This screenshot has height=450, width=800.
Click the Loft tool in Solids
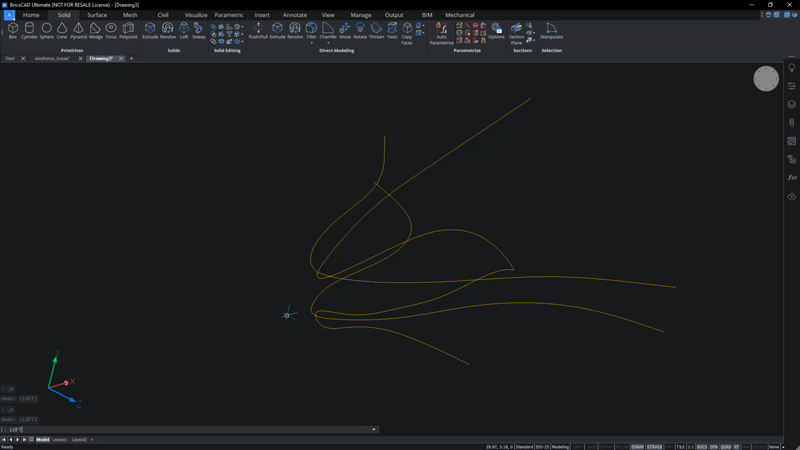click(184, 31)
